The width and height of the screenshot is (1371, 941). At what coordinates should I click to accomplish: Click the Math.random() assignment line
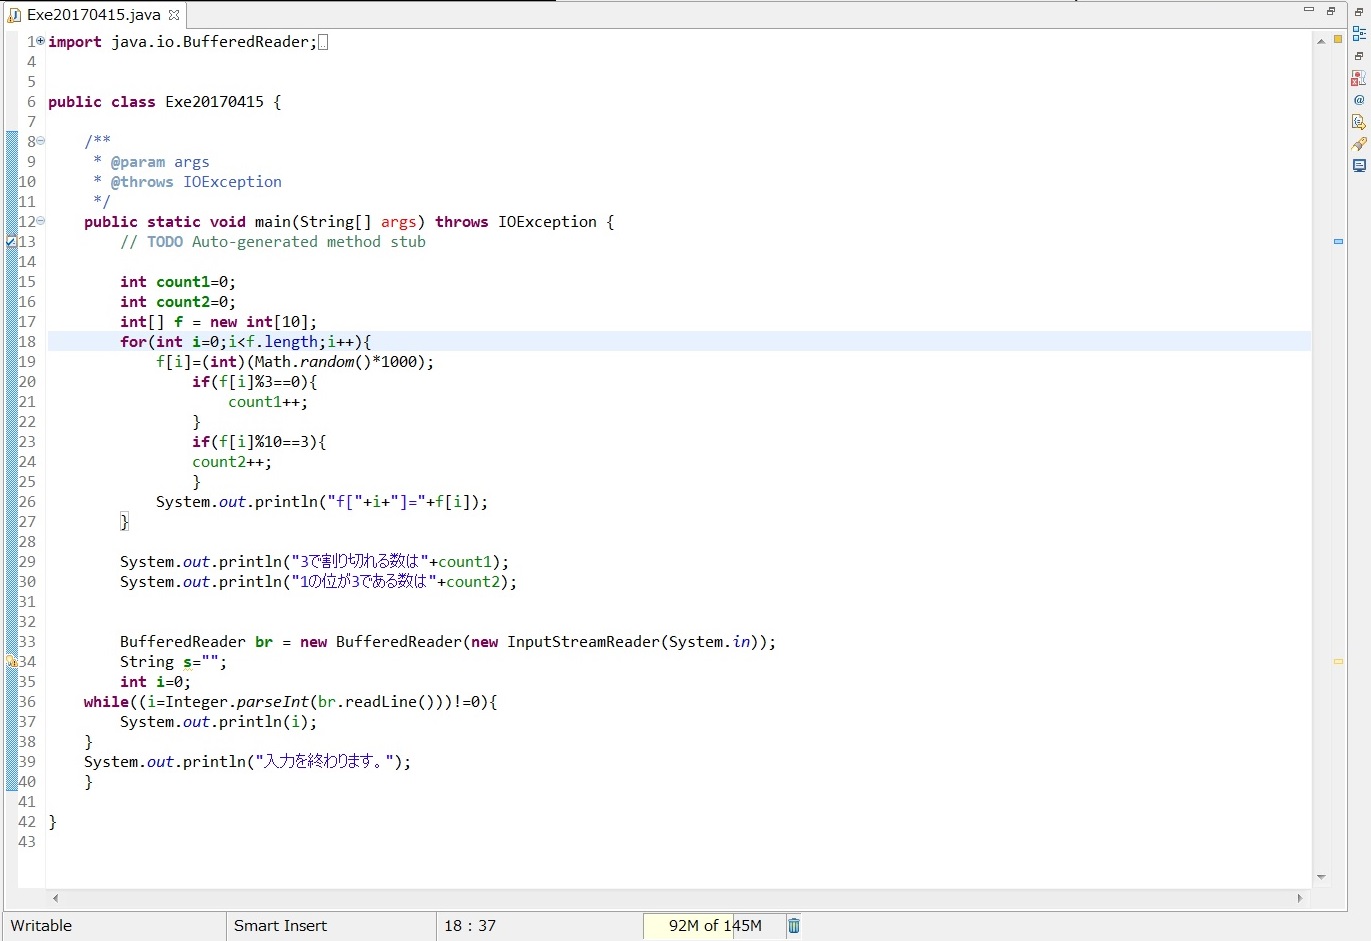pos(295,362)
